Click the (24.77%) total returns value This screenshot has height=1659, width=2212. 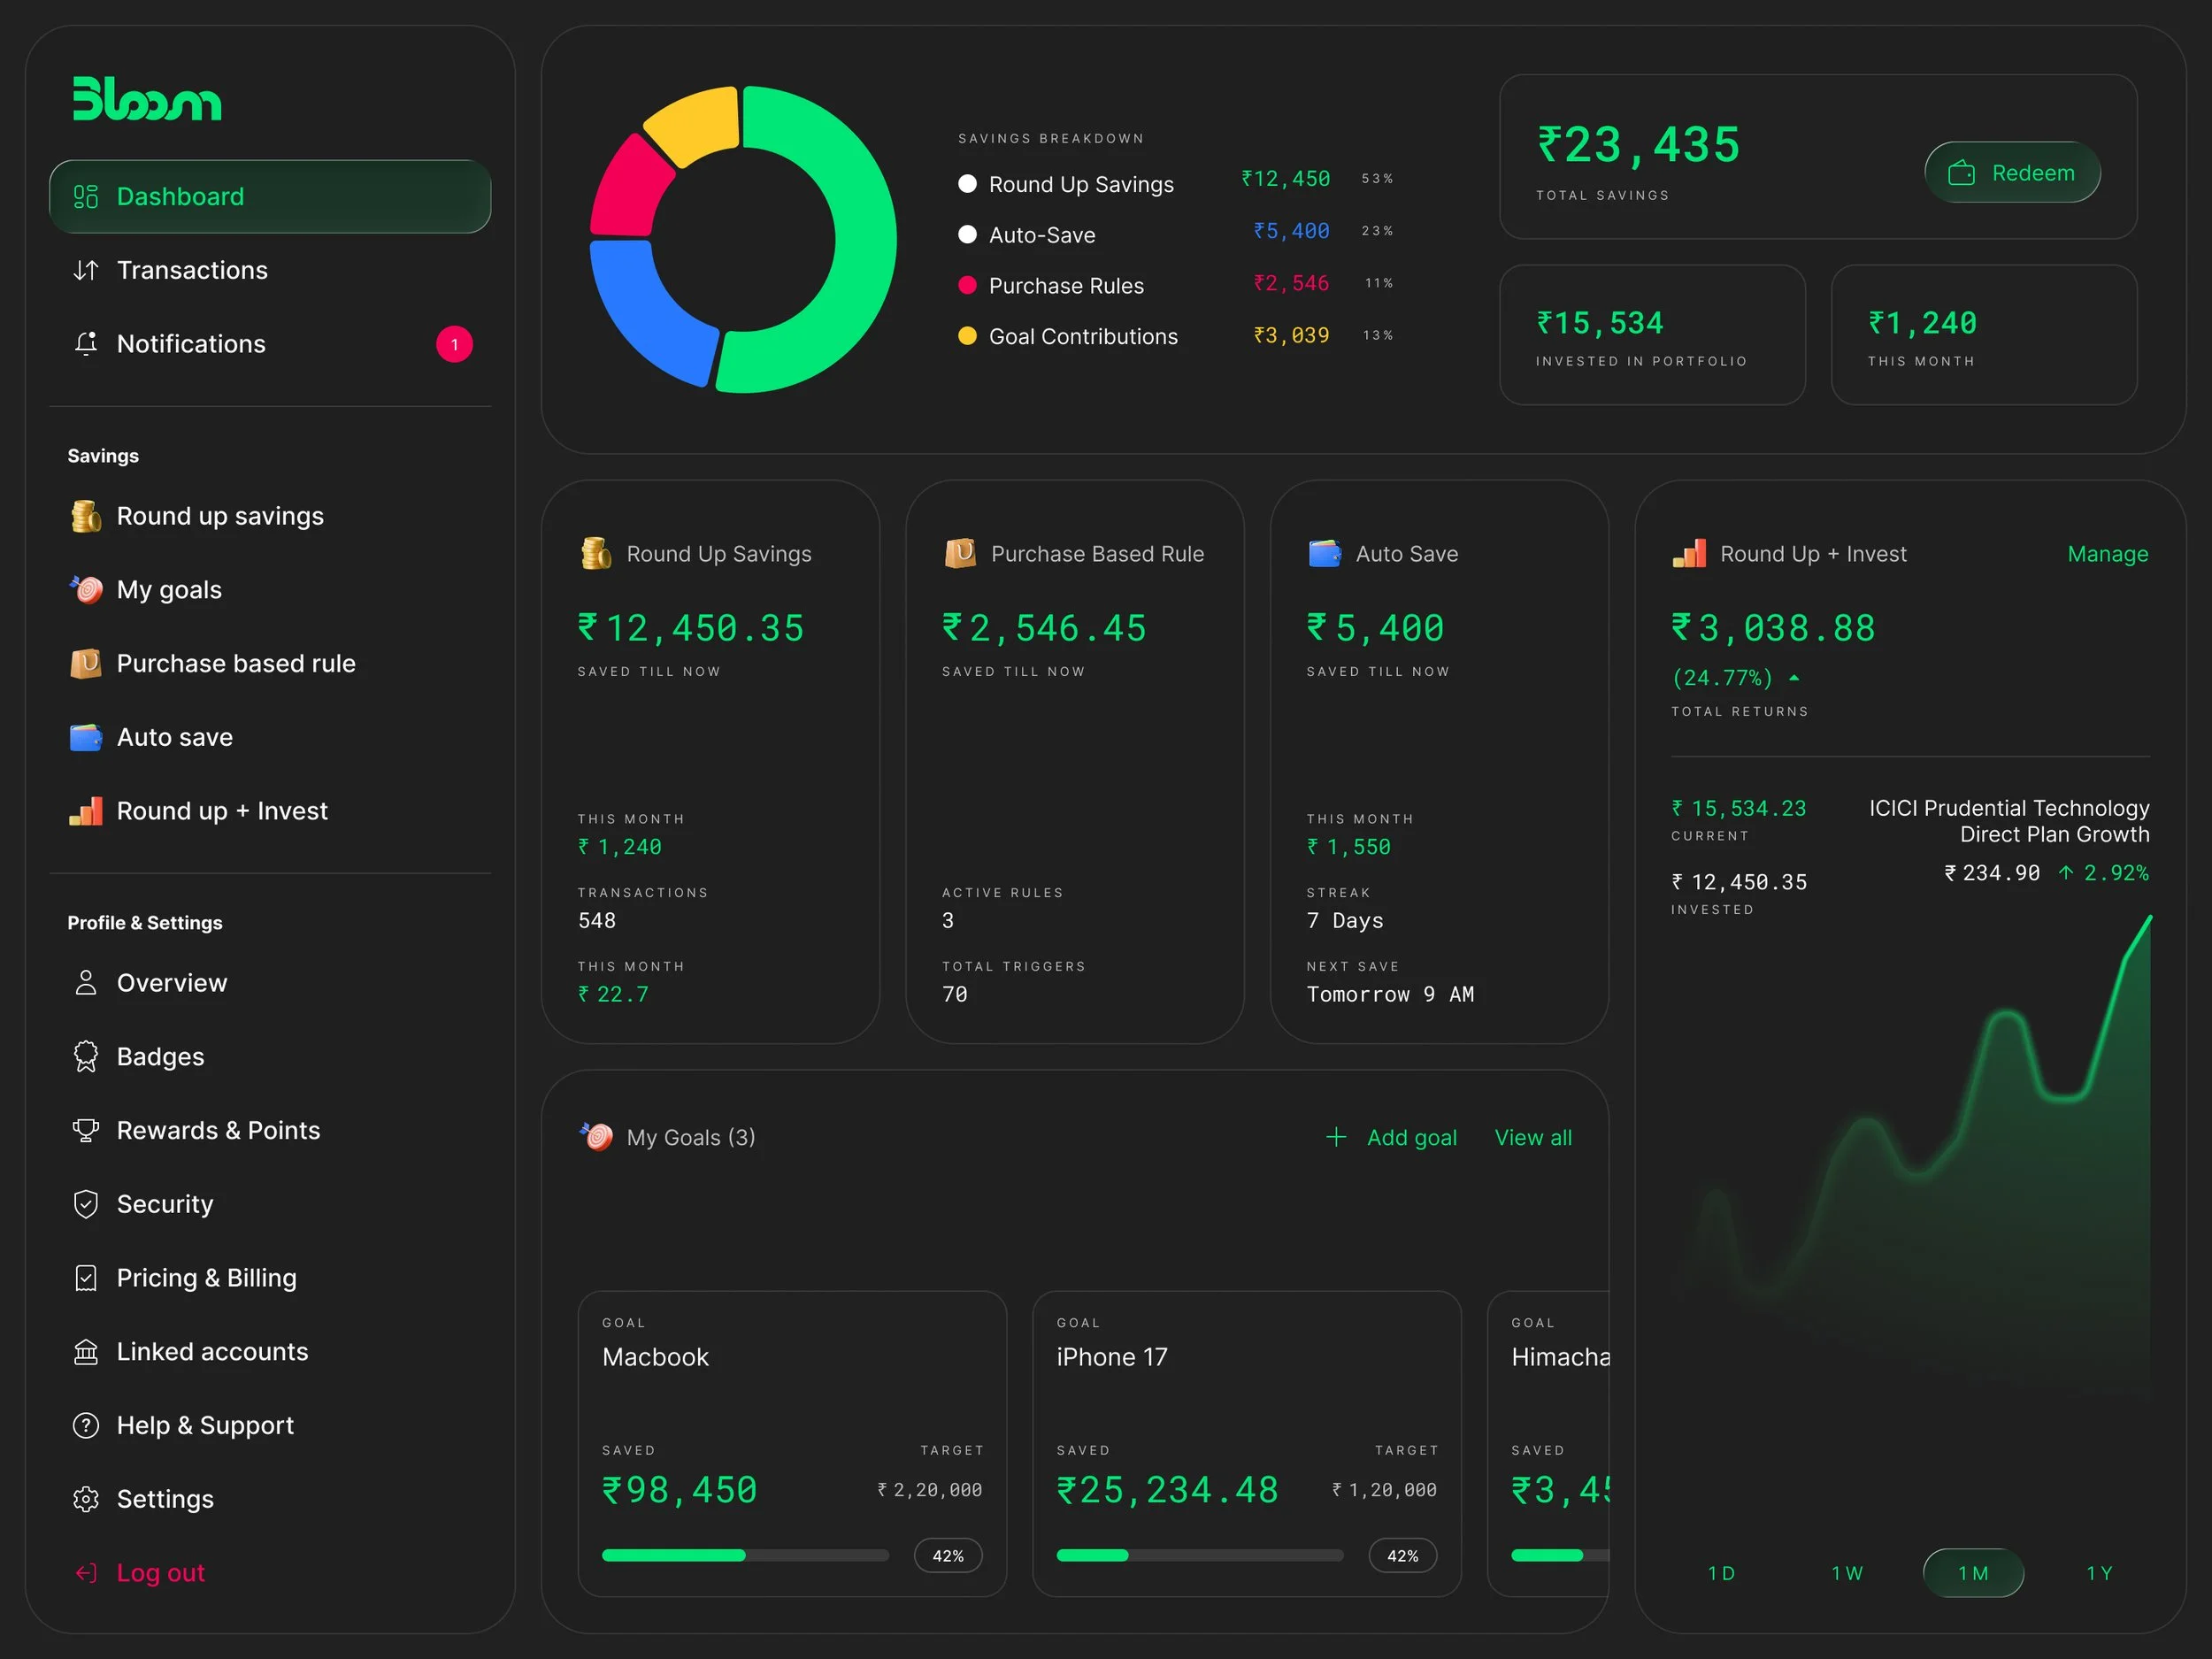[1723, 678]
